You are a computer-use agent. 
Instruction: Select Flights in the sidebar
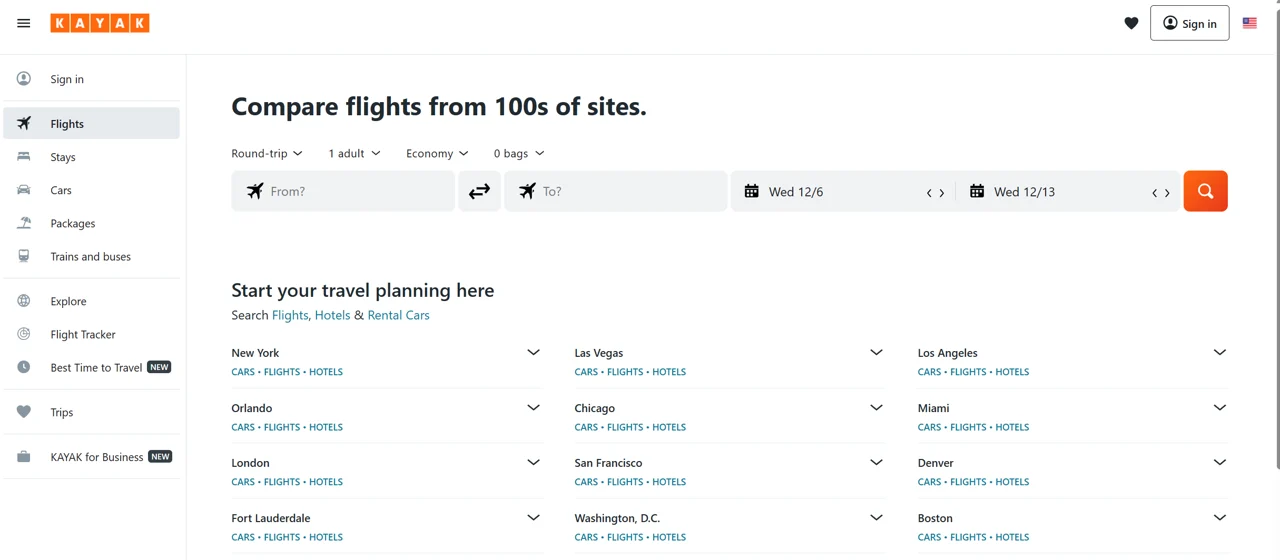point(91,123)
